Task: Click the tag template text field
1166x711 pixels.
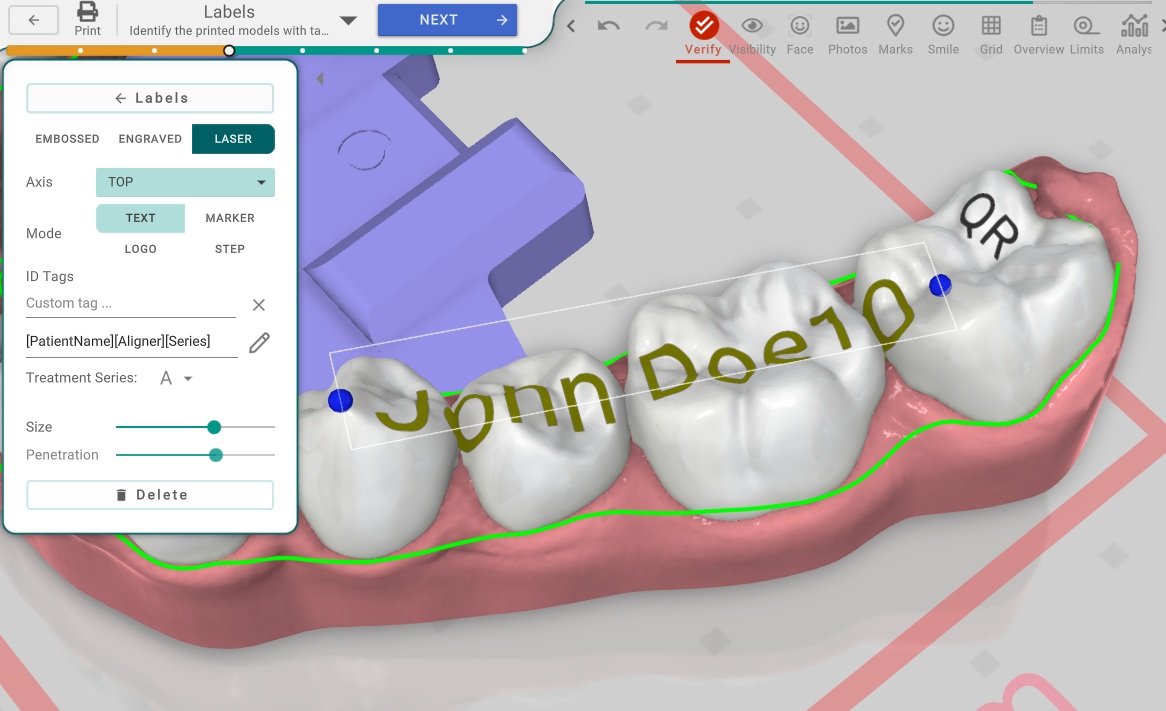Action: point(132,341)
